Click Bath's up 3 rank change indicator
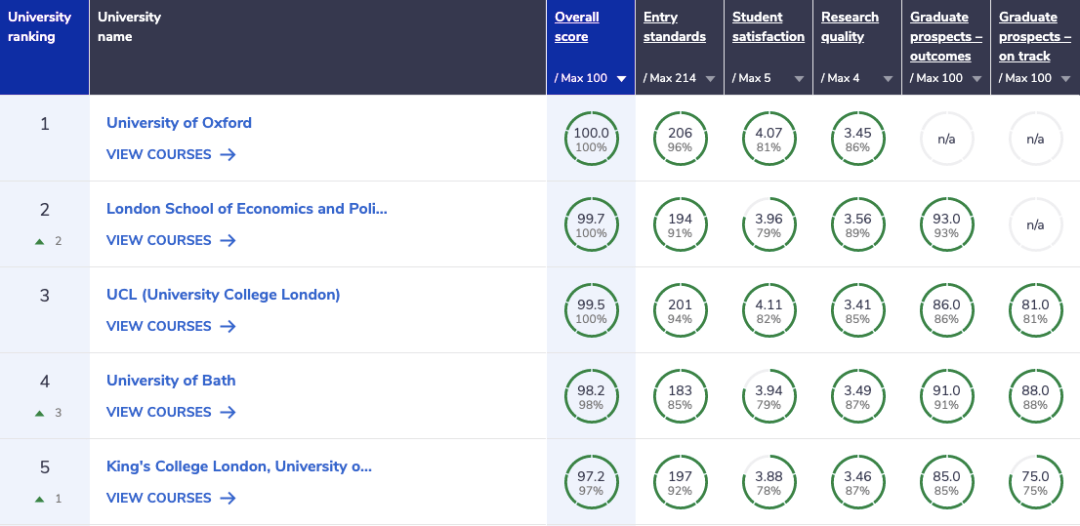The image size is (1080, 526). pos(48,413)
